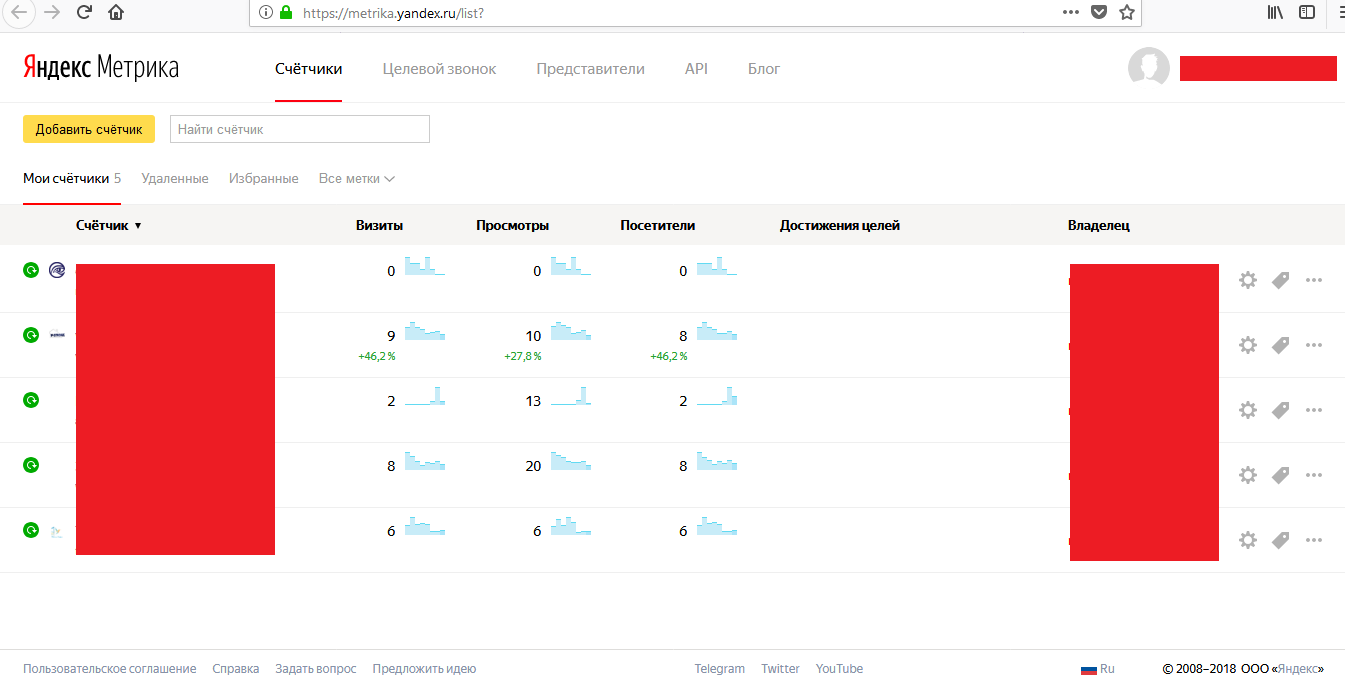Toggle browser sidebar icon
Image resolution: width=1345 pixels, height=675 pixels.
[1307, 12]
